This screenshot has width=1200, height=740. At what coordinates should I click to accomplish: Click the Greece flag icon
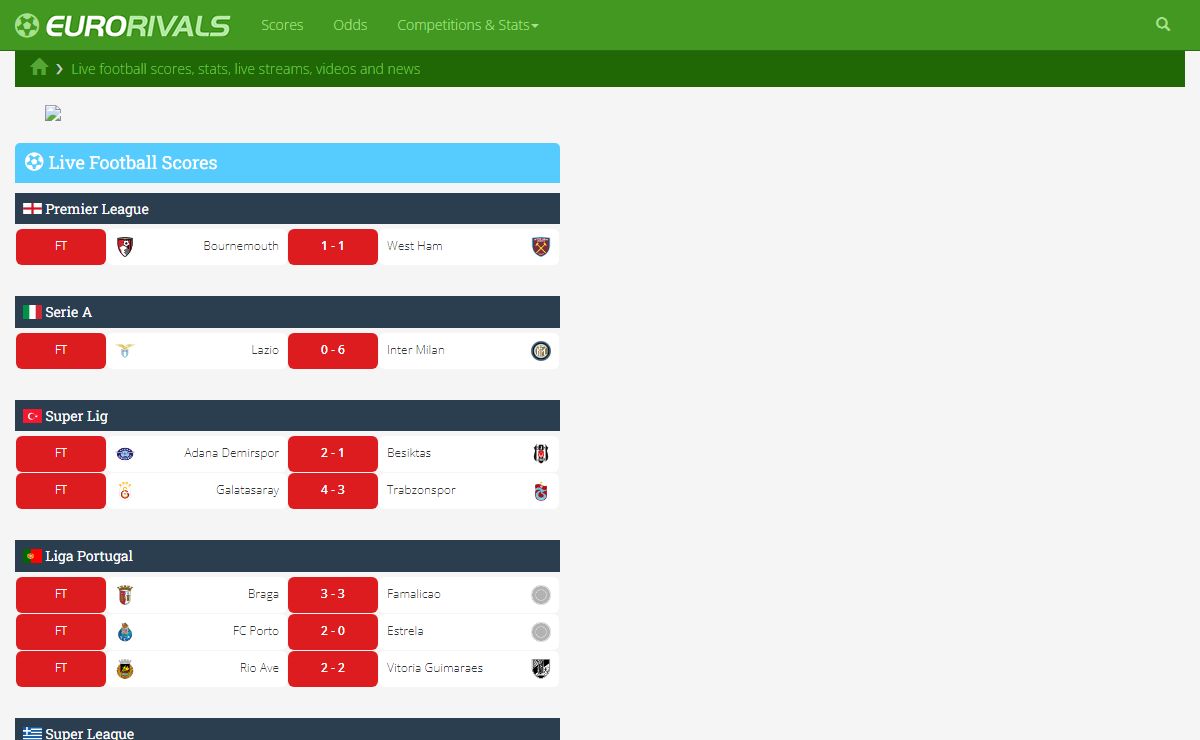(32, 733)
